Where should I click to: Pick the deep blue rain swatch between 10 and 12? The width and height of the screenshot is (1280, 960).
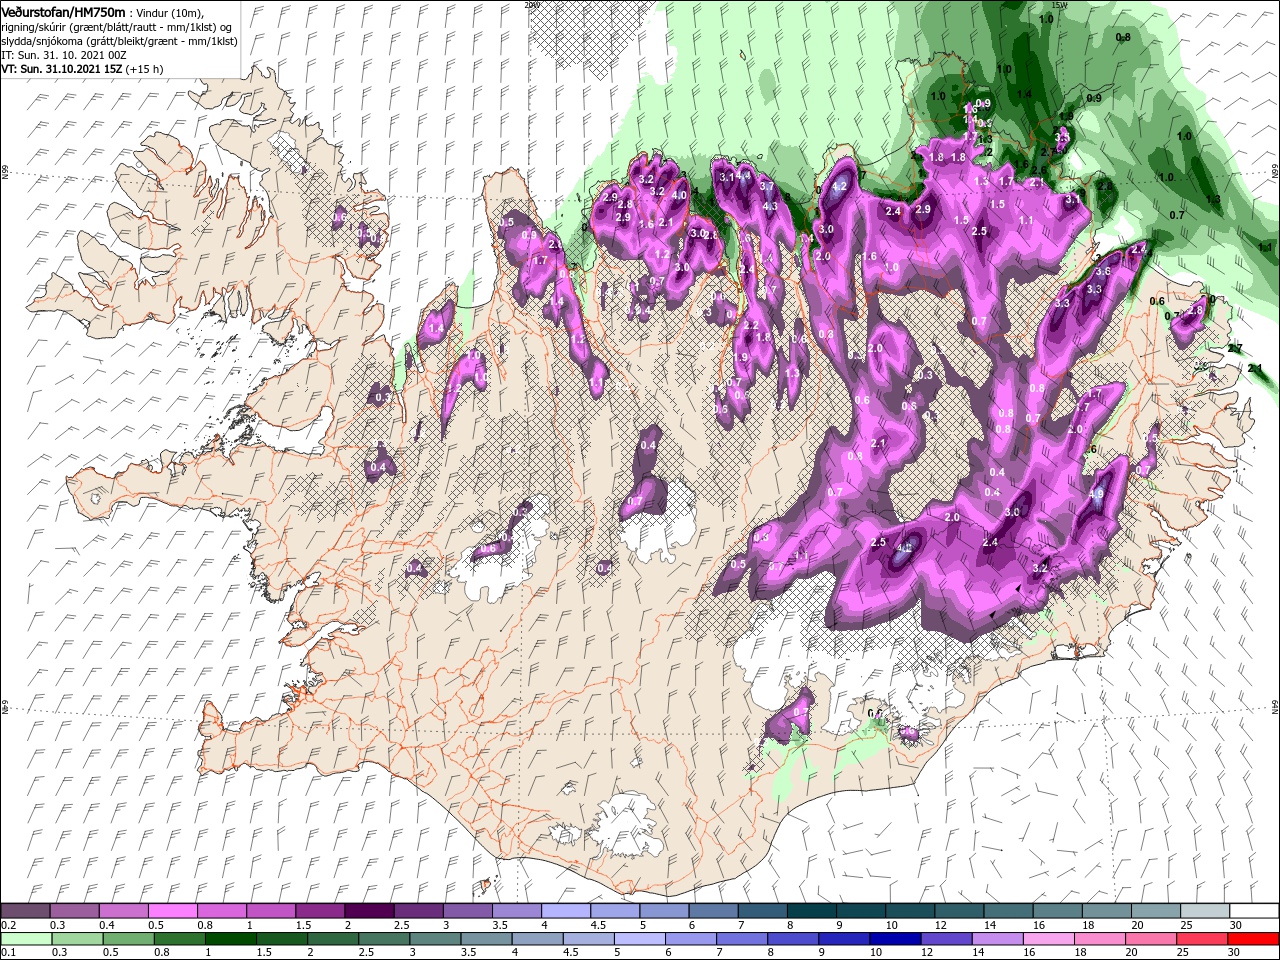[896, 939]
